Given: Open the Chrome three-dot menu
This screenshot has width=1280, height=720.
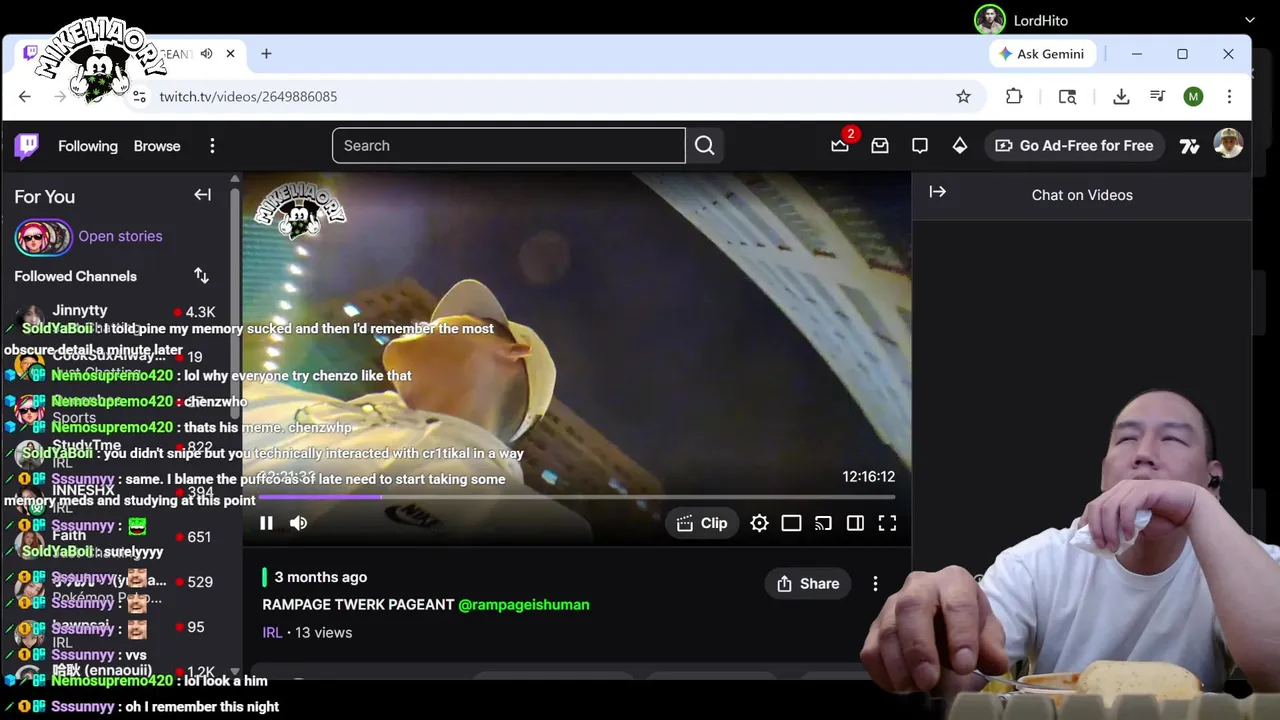Looking at the screenshot, I should [1229, 97].
